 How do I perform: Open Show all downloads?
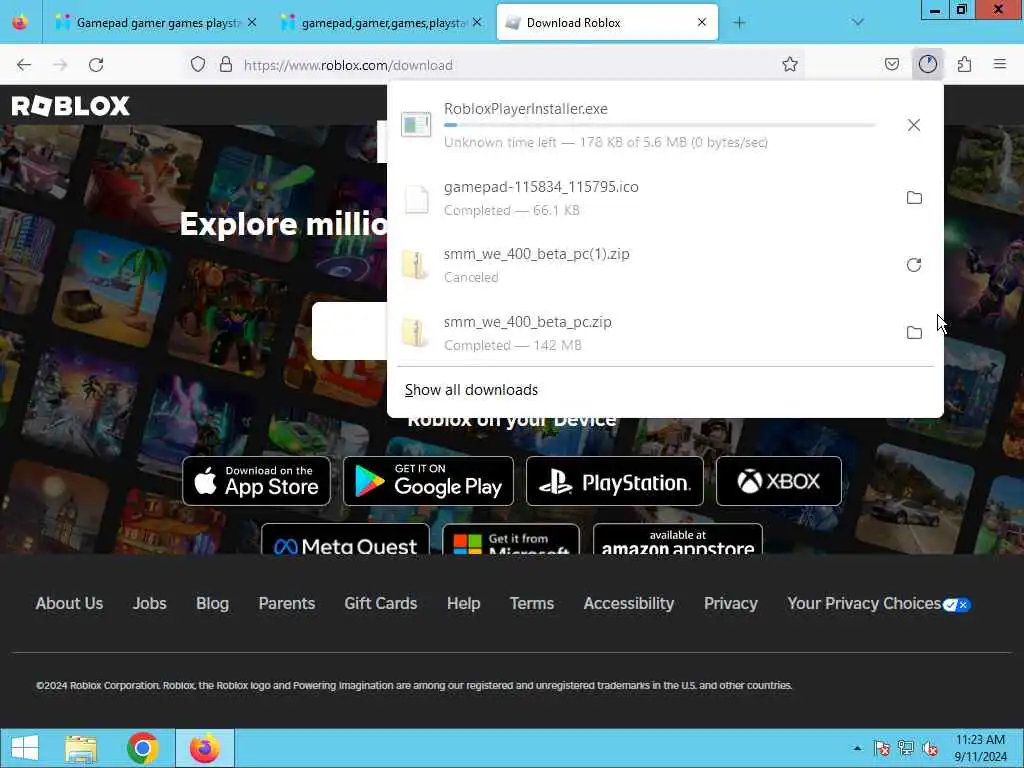[471, 390]
